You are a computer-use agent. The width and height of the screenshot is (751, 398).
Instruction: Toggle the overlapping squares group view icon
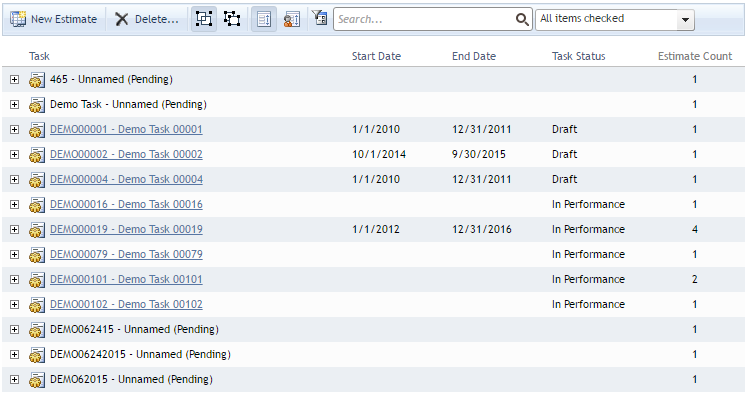tap(204, 19)
